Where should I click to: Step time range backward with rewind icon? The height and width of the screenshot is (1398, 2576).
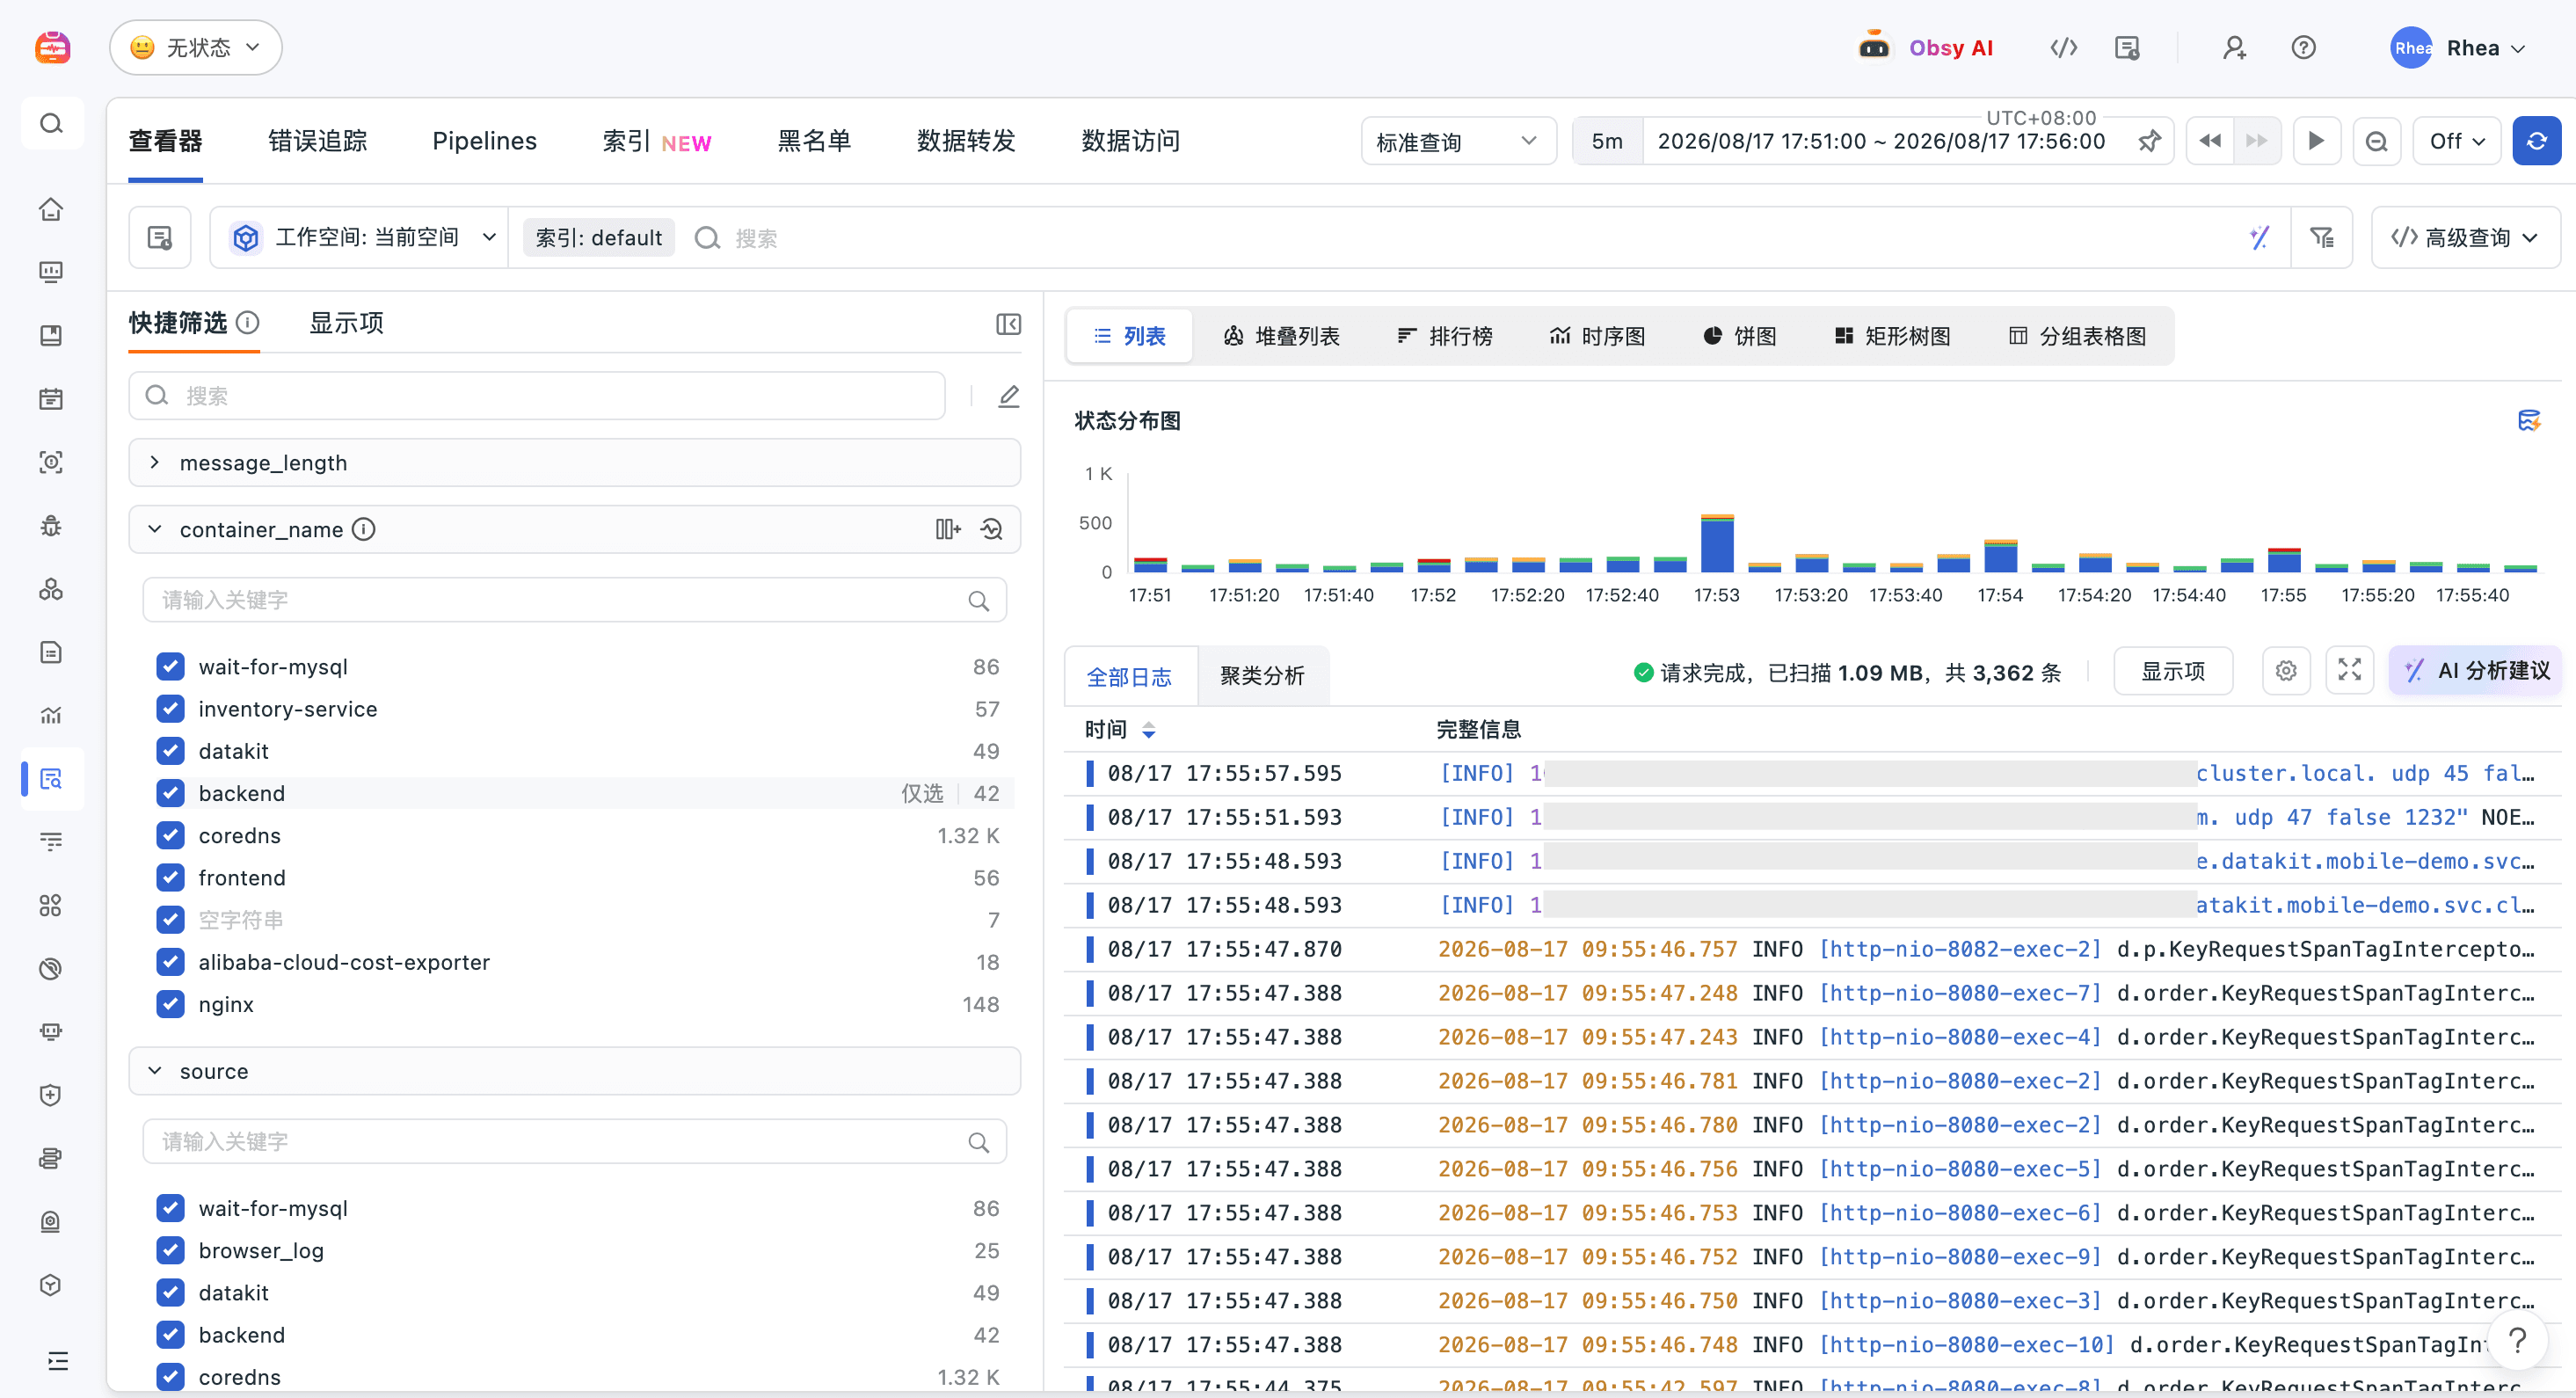tap(2210, 141)
